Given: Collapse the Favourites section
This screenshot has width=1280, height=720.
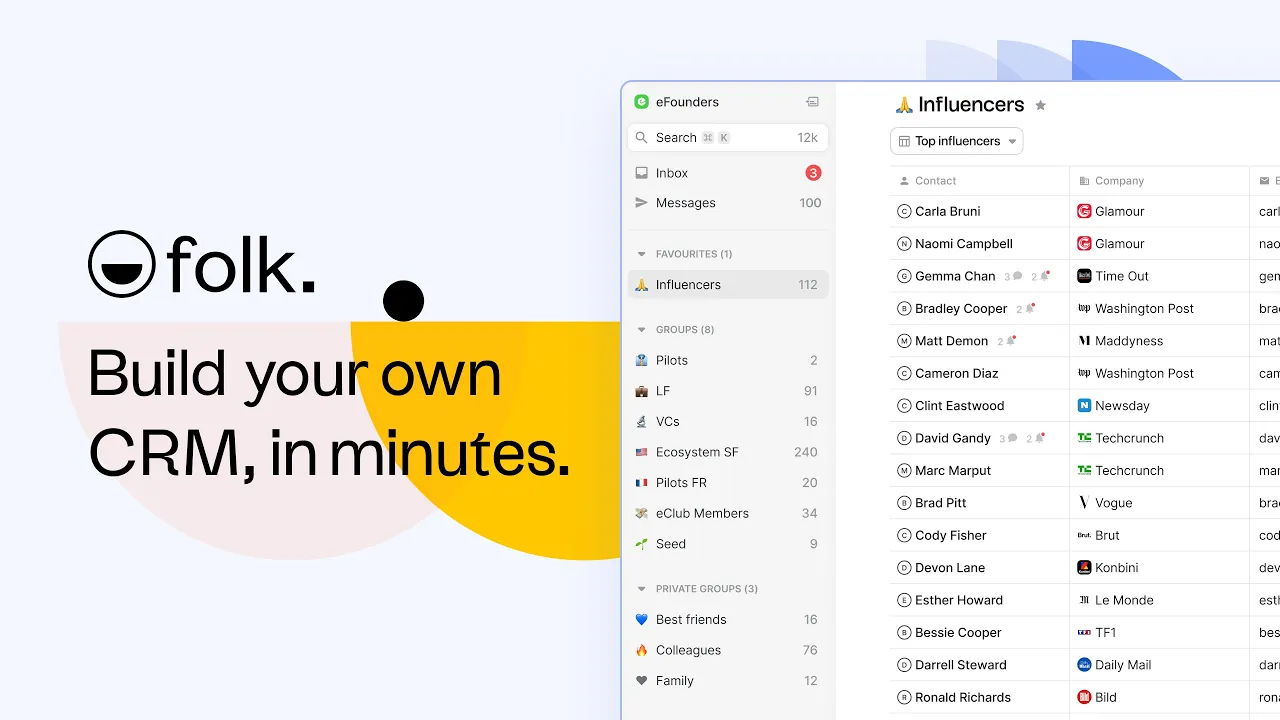Looking at the screenshot, I should (x=642, y=254).
